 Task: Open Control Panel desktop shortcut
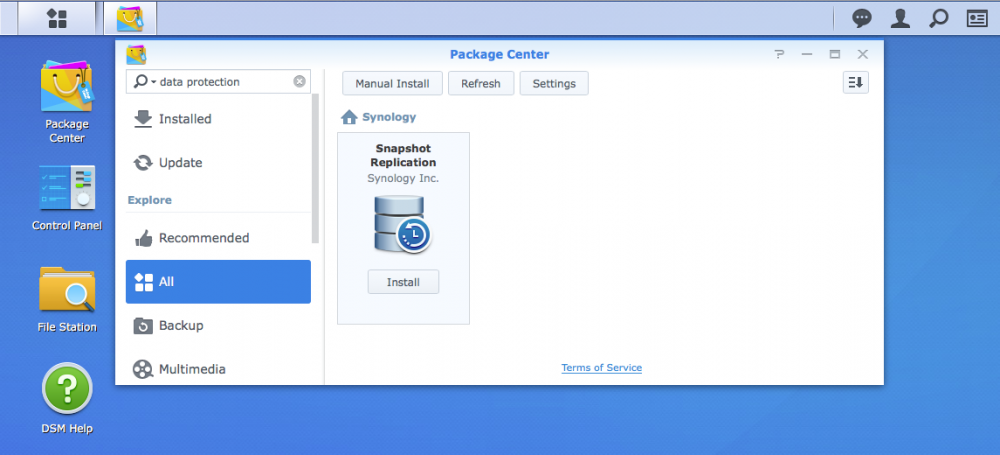coord(66,198)
